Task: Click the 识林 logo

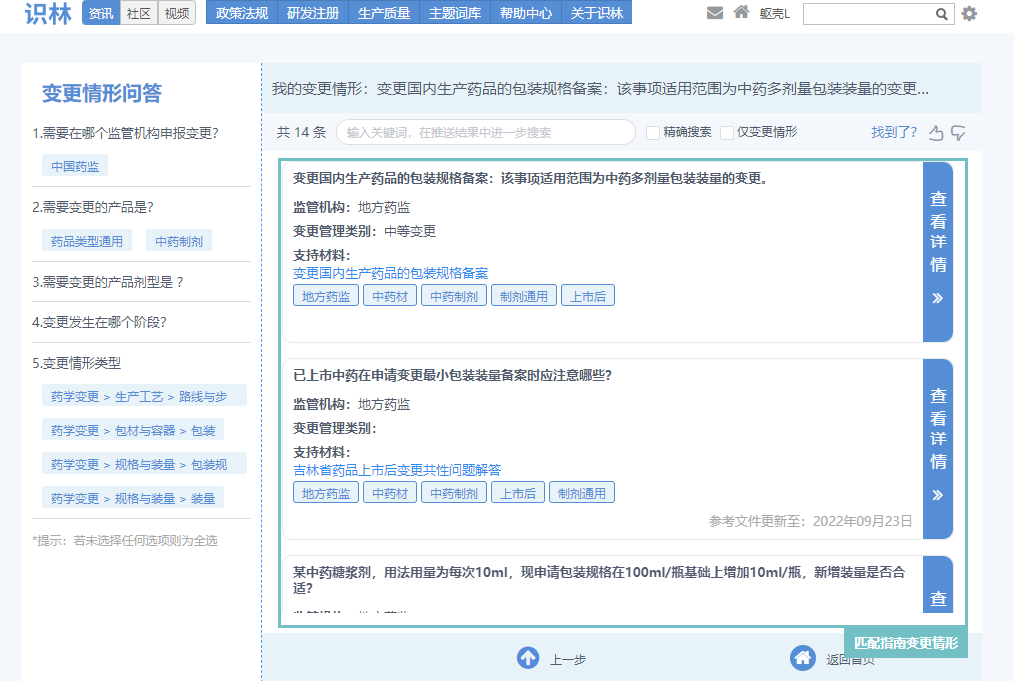Action: pyautogui.click(x=48, y=13)
